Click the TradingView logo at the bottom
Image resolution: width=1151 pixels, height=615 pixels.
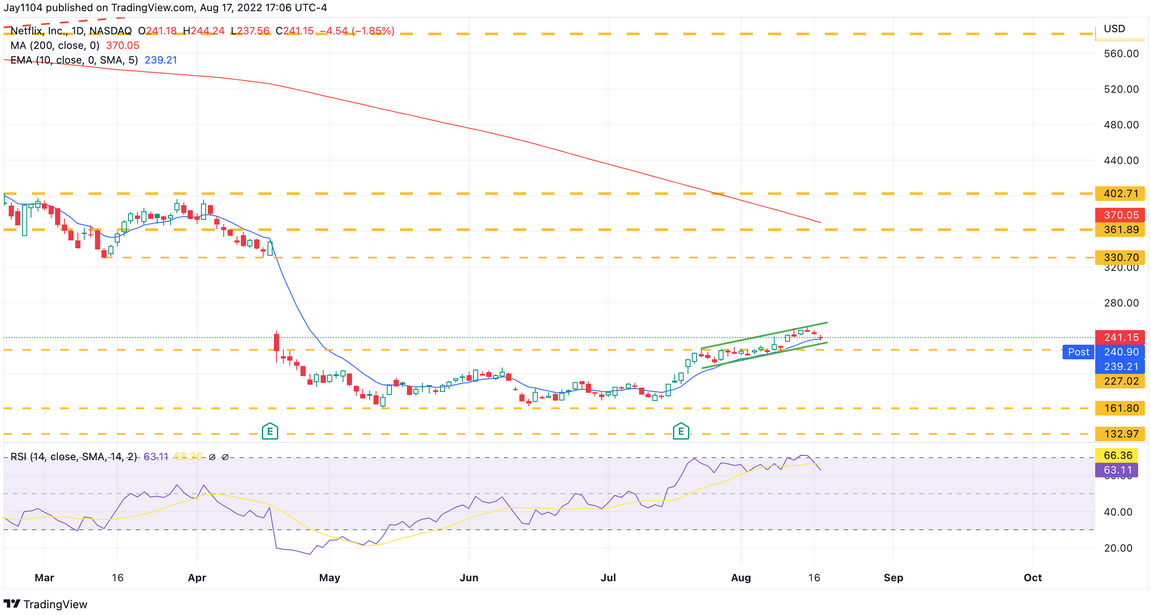(x=46, y=604)
